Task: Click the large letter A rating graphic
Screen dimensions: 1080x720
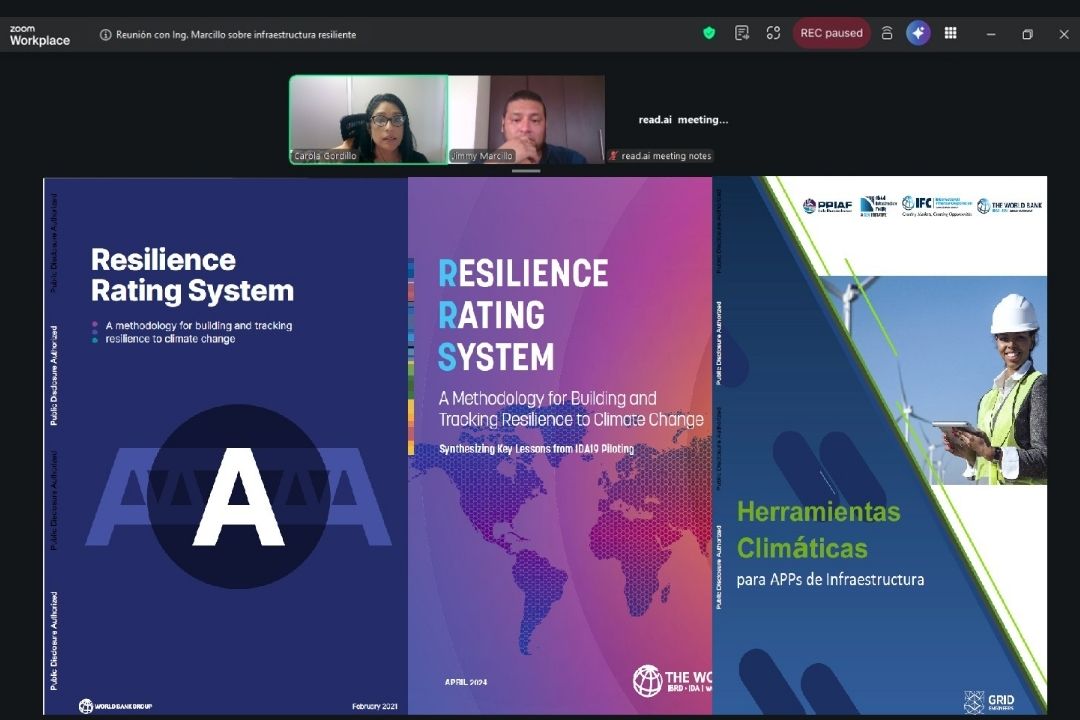Action: point(238,497)
